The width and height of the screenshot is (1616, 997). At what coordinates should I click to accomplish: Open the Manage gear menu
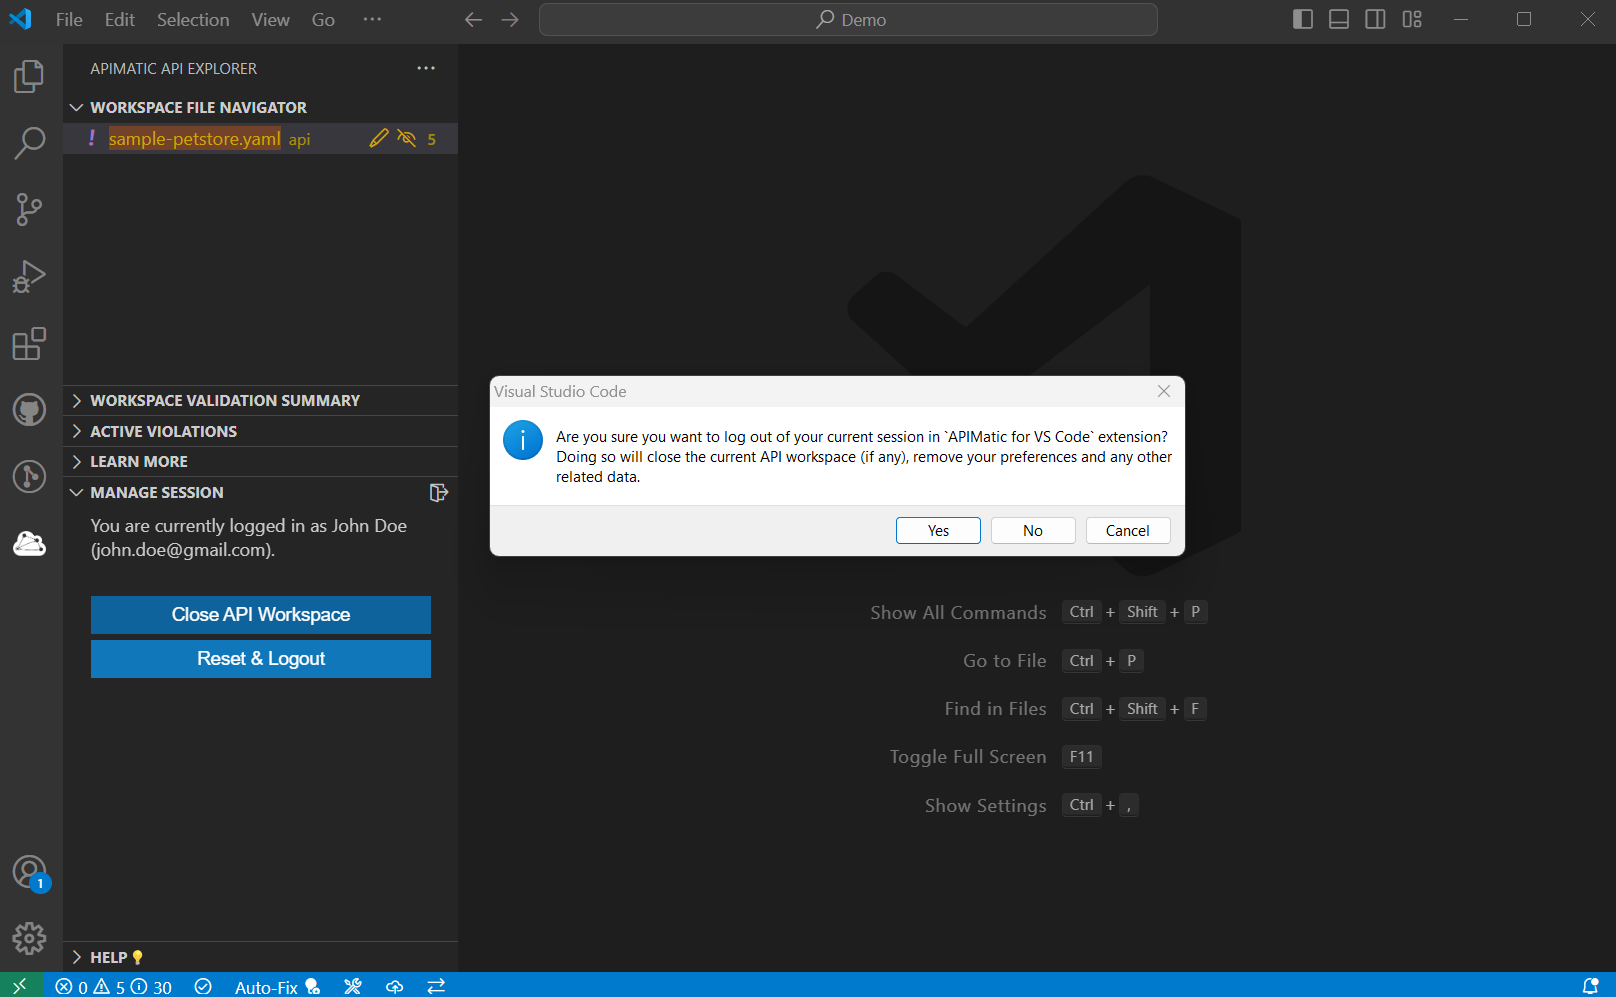tap(29, 938)
